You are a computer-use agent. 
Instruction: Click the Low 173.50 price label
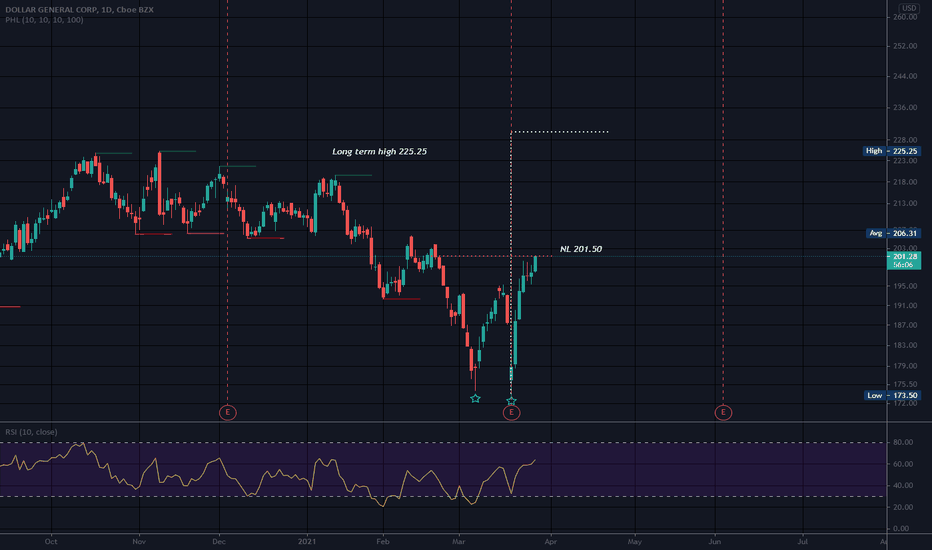click(892, 395)
